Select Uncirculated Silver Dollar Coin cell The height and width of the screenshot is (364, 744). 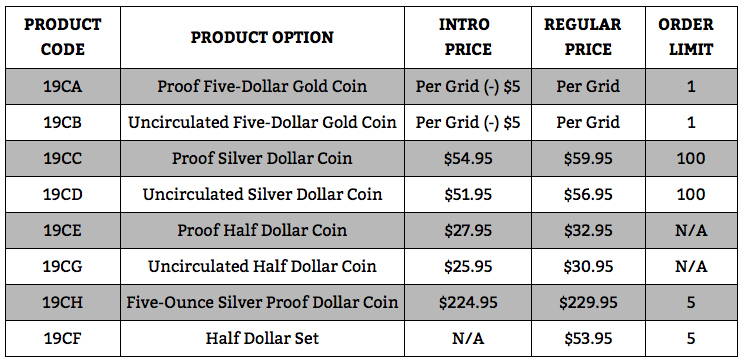(262, 195)
